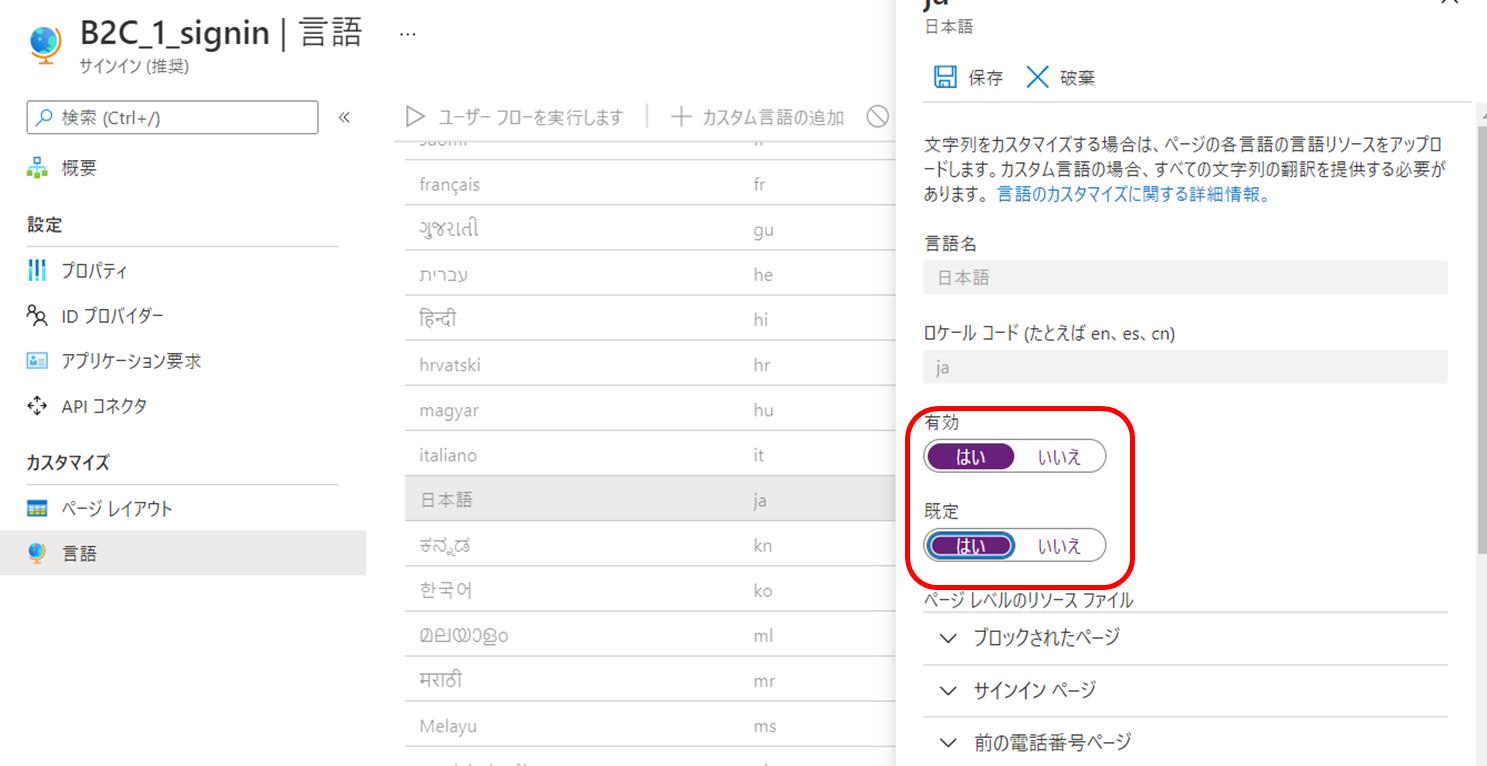Click the 検索 (Ctrl+/) search box

(x=172, y=117)
